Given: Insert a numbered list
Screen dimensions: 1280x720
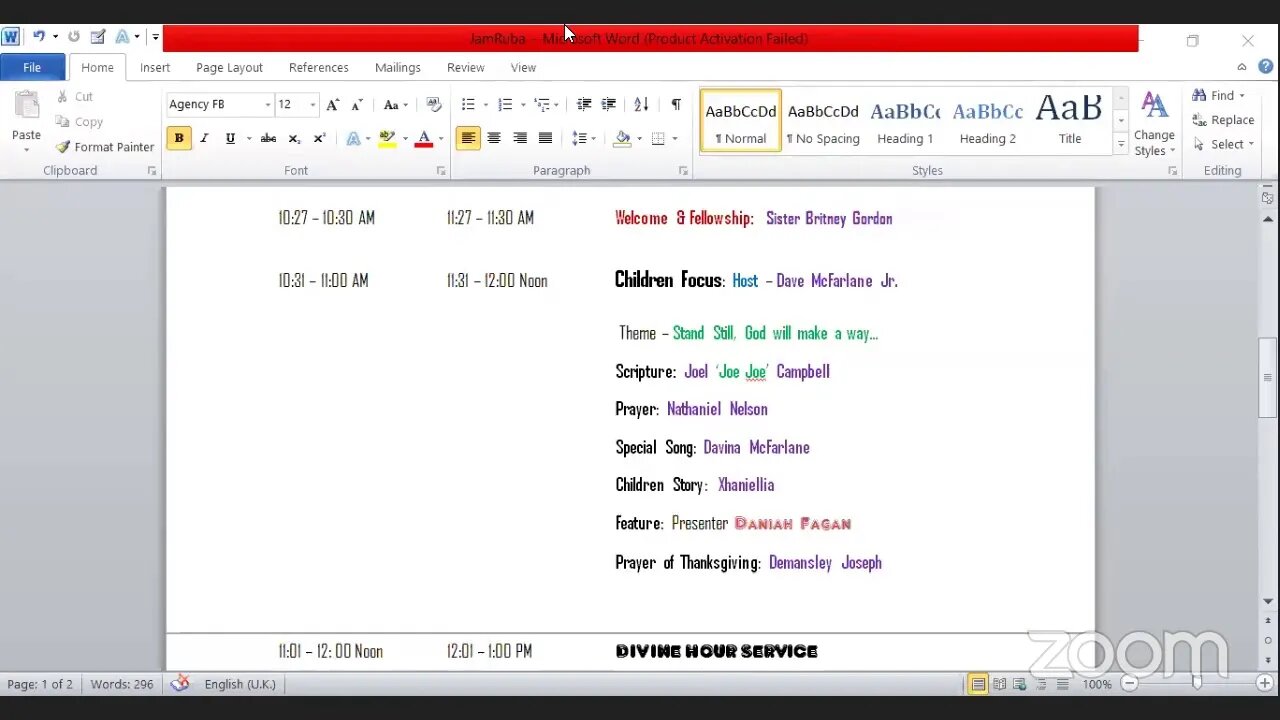Looking at the screenshot, I should [505, 104].
